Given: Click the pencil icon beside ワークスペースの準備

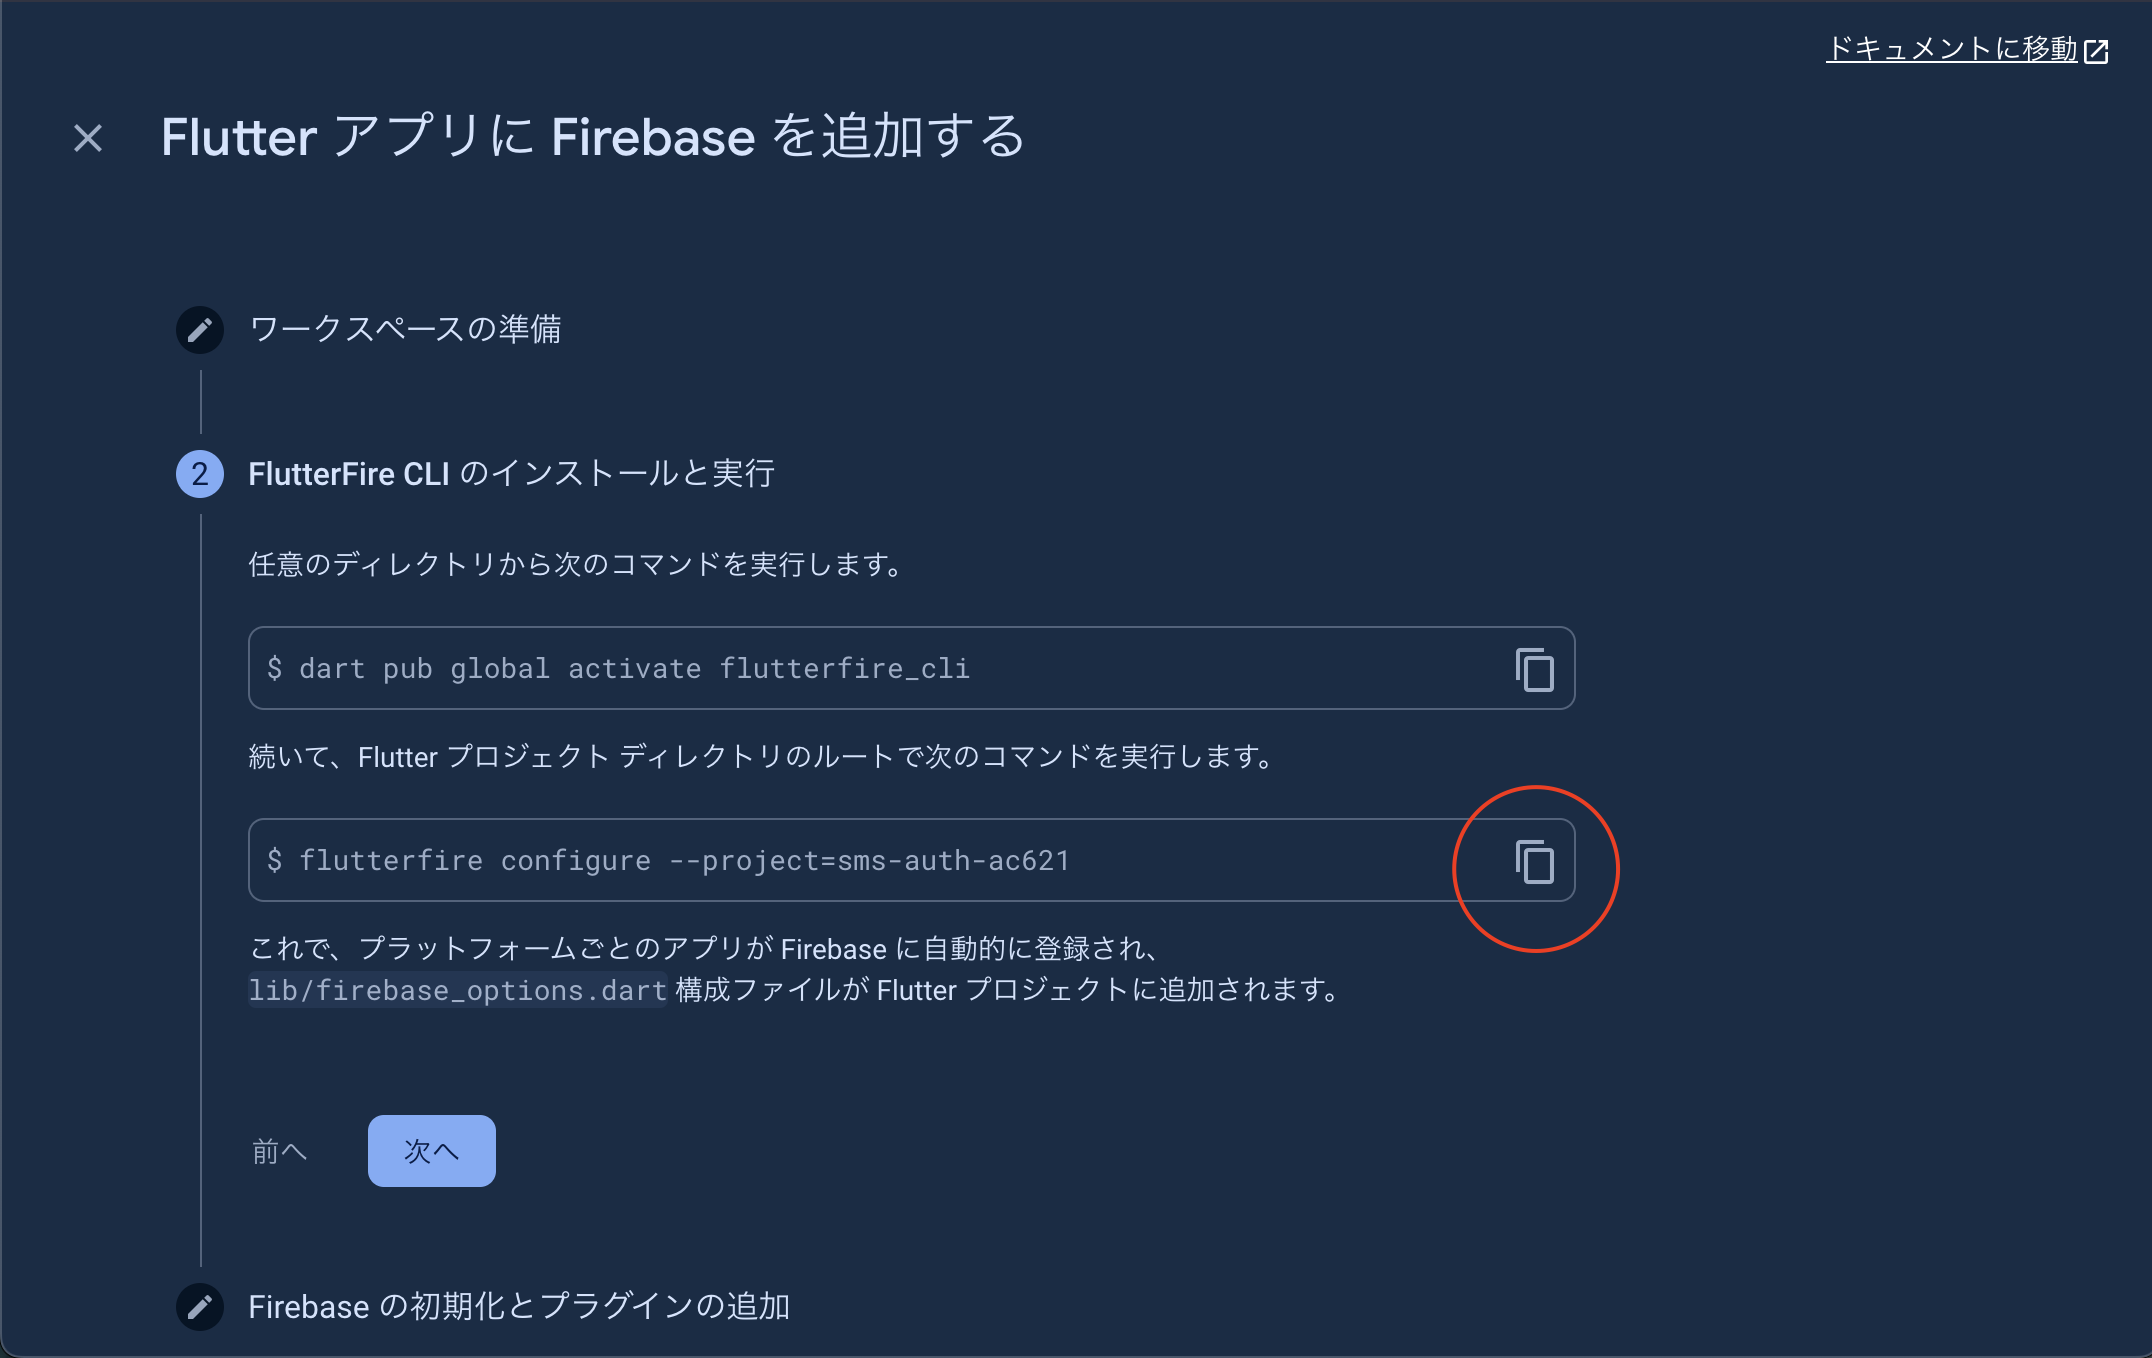Looking at the screenshot, I should (x=199, y=330).
